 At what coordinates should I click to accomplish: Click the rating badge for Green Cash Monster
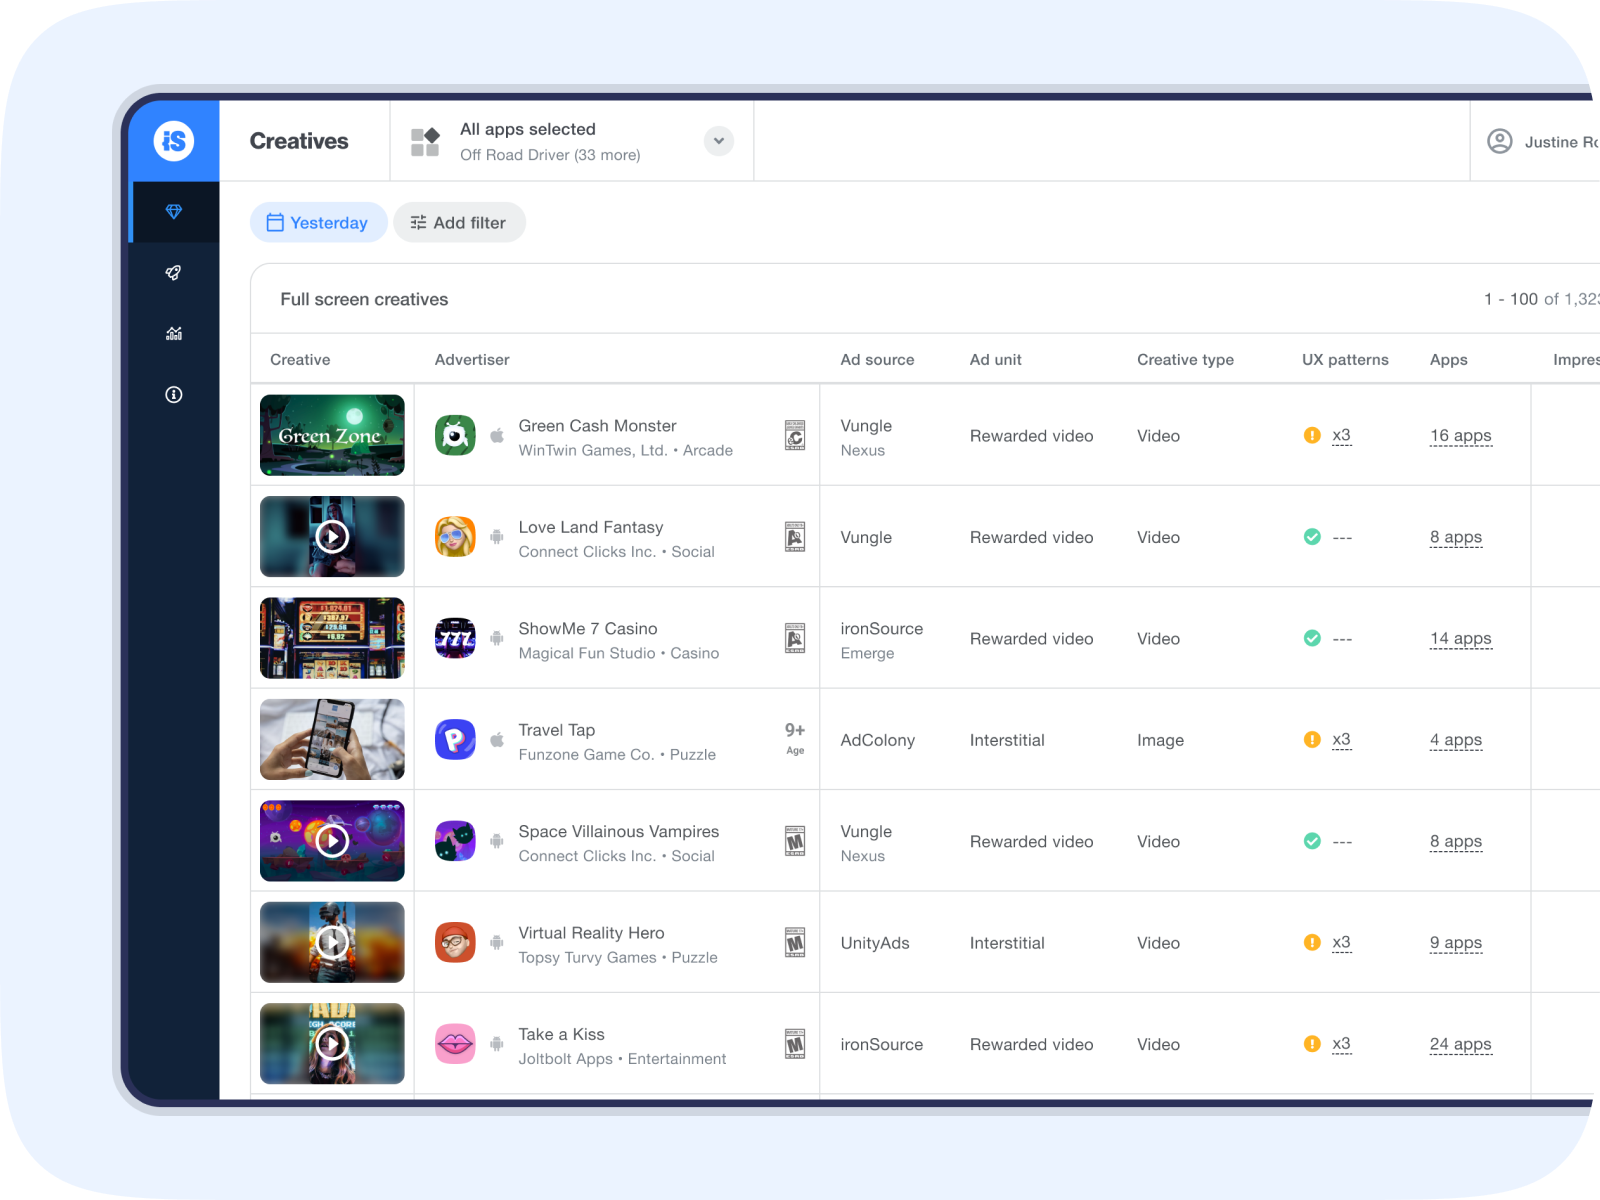tap(795, 435)
